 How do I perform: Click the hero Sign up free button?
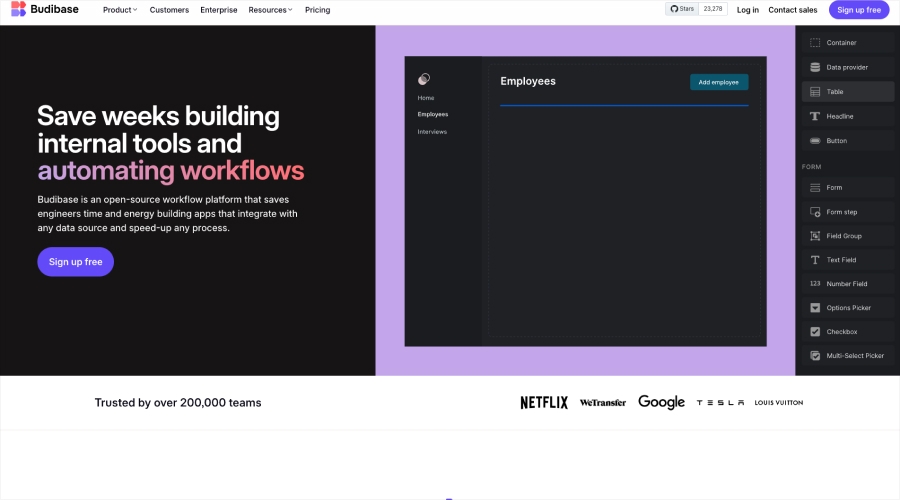click(x=76, y=262)
